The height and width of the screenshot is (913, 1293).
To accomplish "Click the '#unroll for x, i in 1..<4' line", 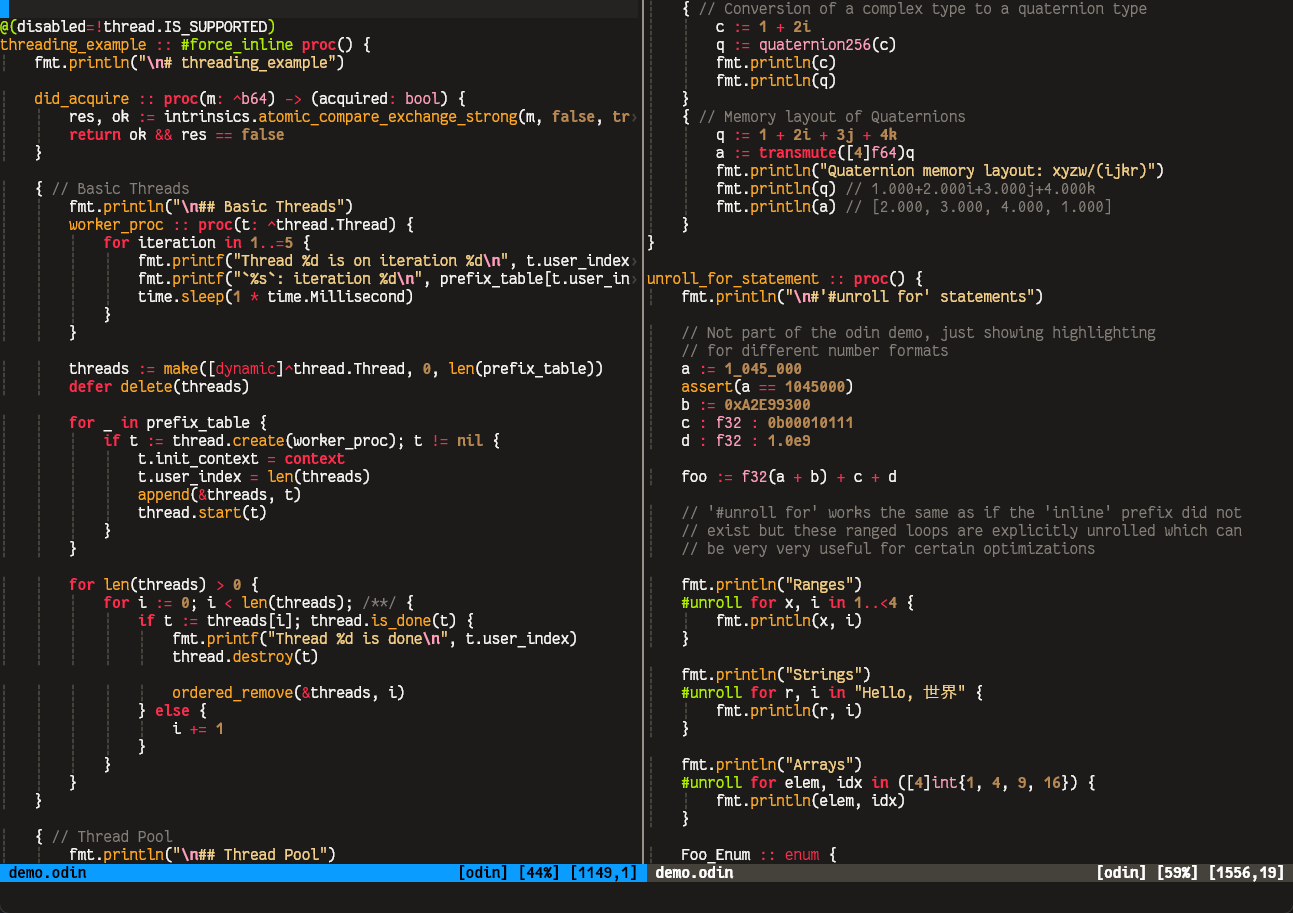I will click(797, 603).
